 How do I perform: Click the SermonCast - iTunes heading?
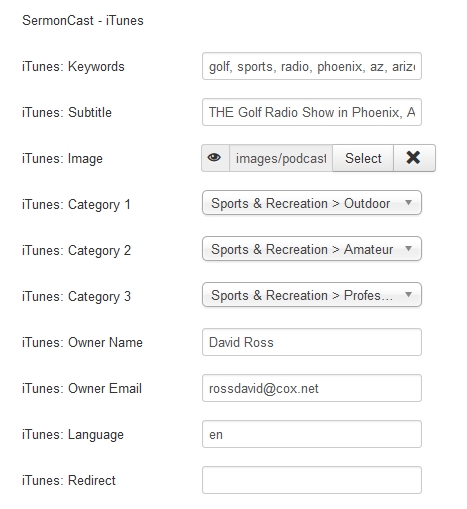tap(83, 21)
